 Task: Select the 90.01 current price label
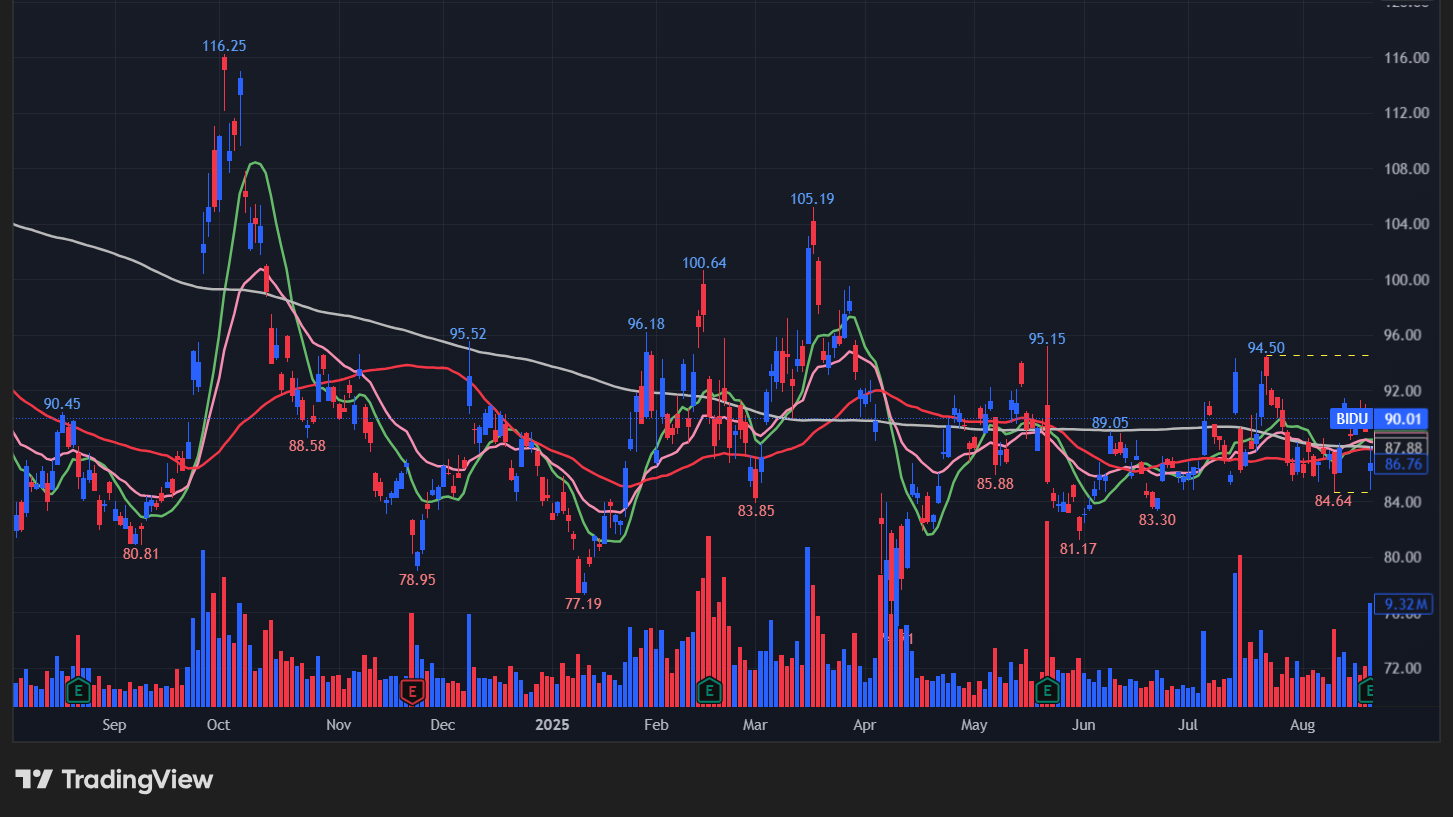[x=1402, y=419]
